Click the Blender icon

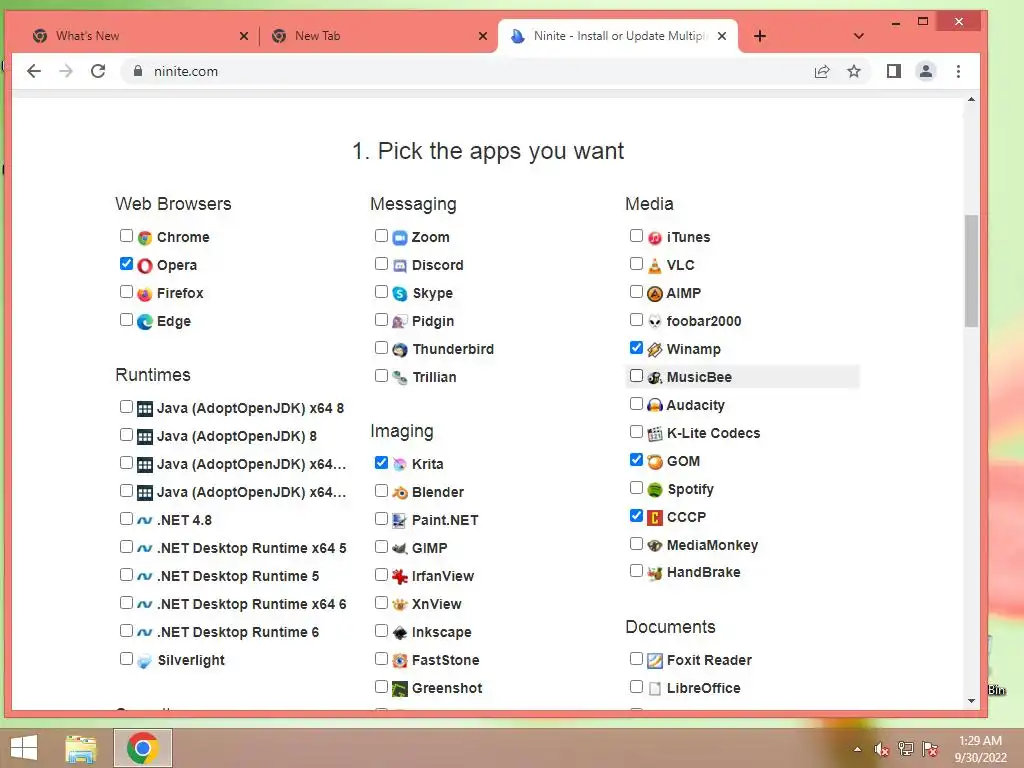(400, 492)
